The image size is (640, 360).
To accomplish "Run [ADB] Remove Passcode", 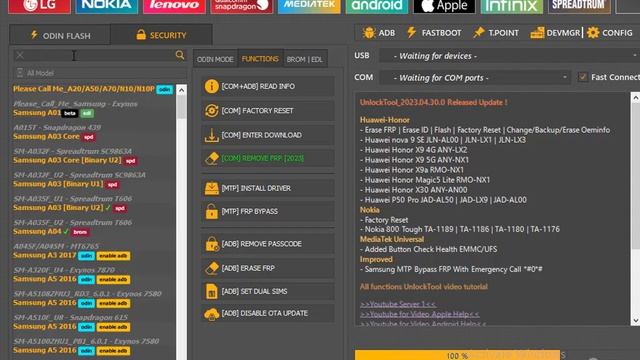I will [268, 244].
